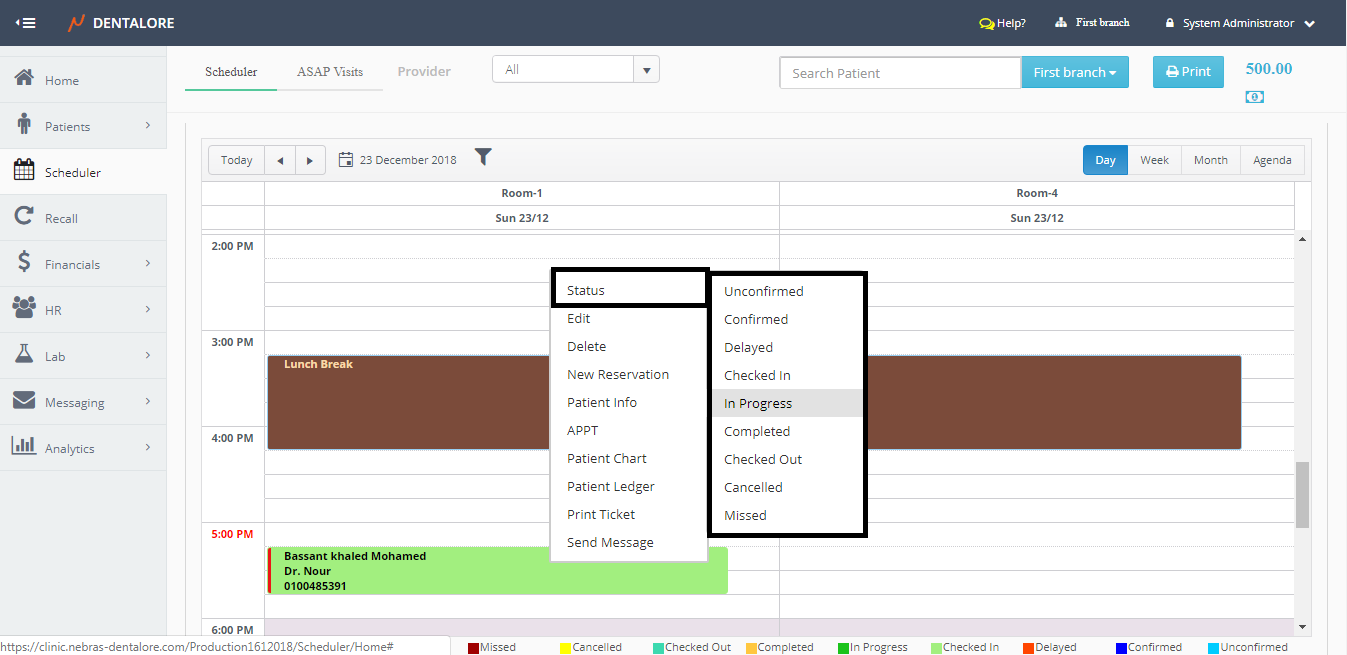Screen dimensions: 1347x655
Task: Click the Print button
Action: tap(1187, 72)
